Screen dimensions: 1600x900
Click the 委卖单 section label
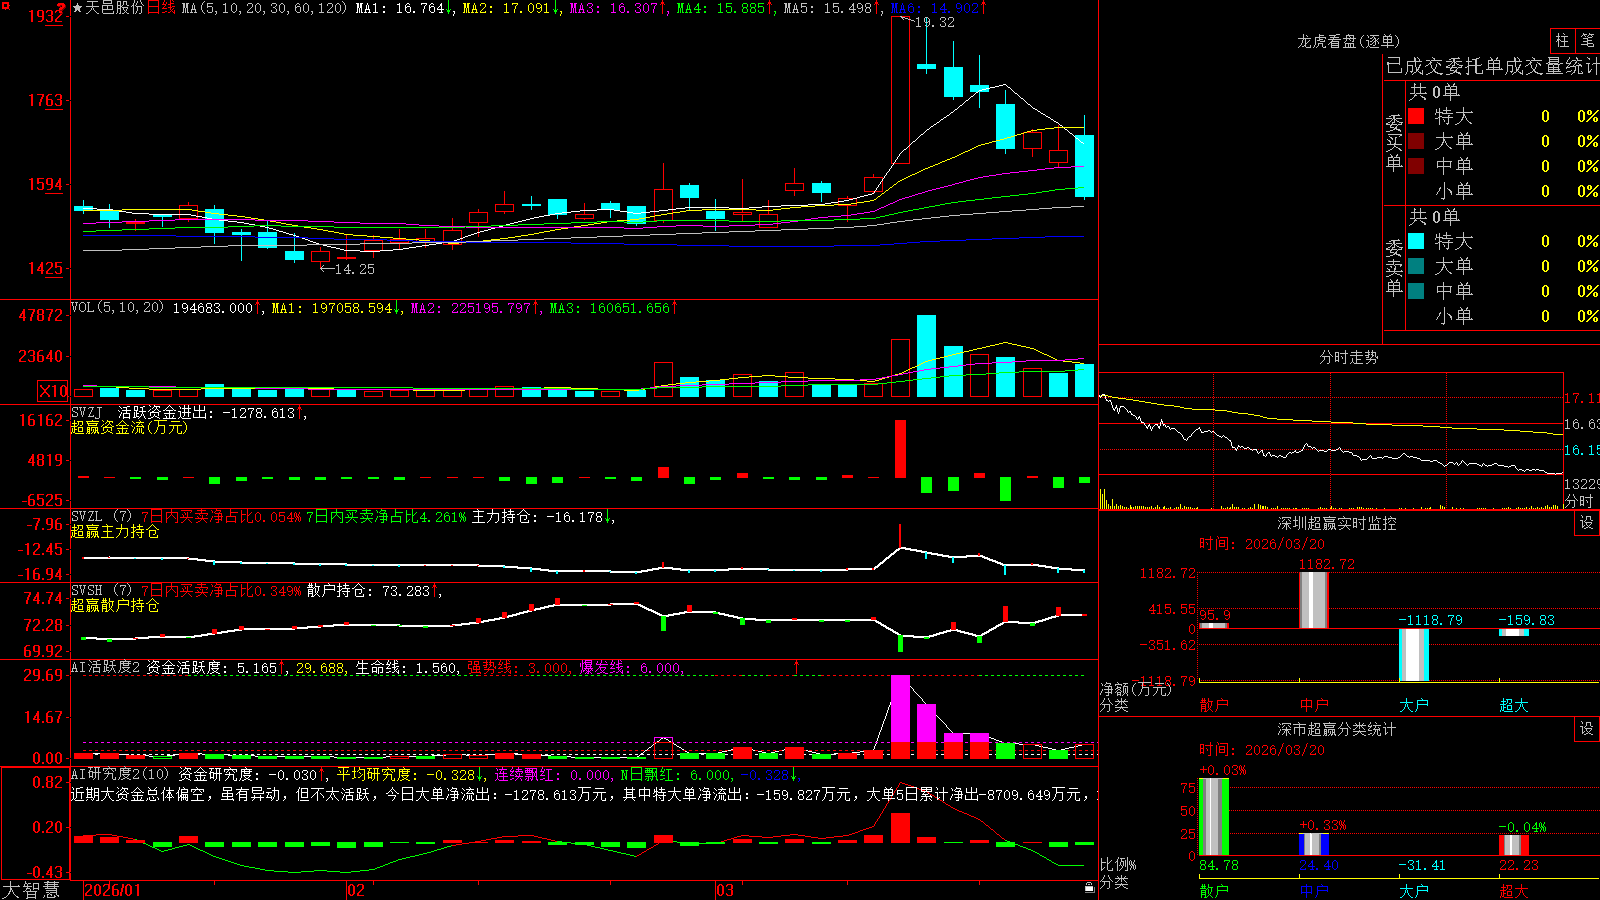[1394, 268]
